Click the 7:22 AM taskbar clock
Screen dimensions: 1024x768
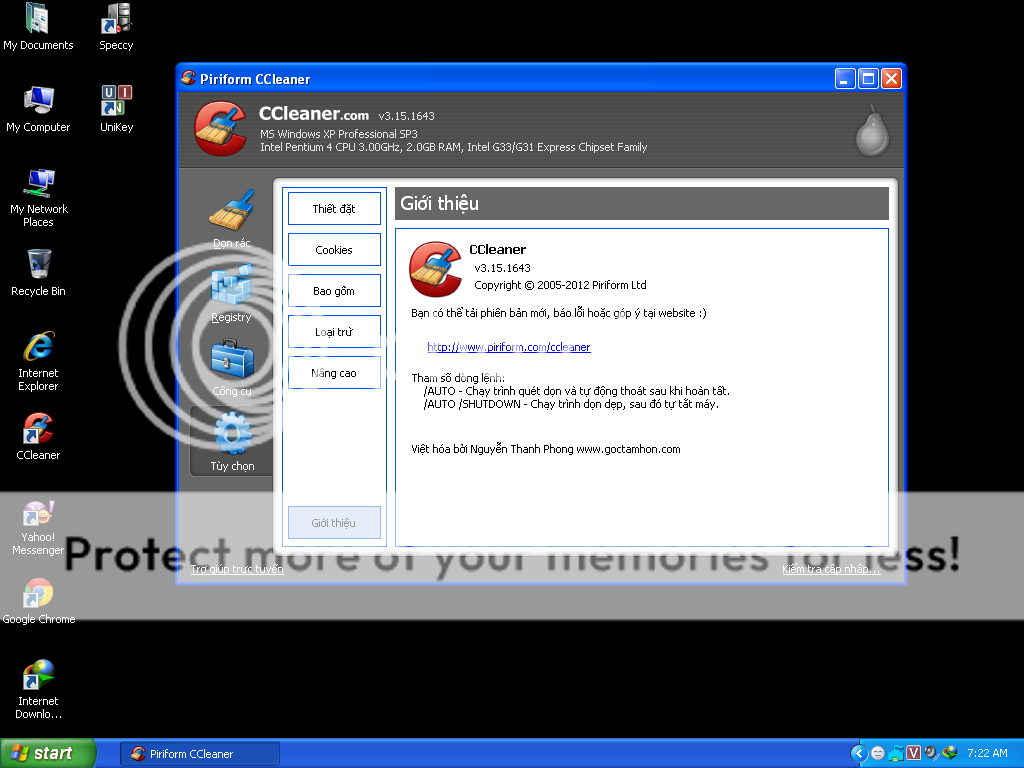pyautogui.click(x=987, y=753)
